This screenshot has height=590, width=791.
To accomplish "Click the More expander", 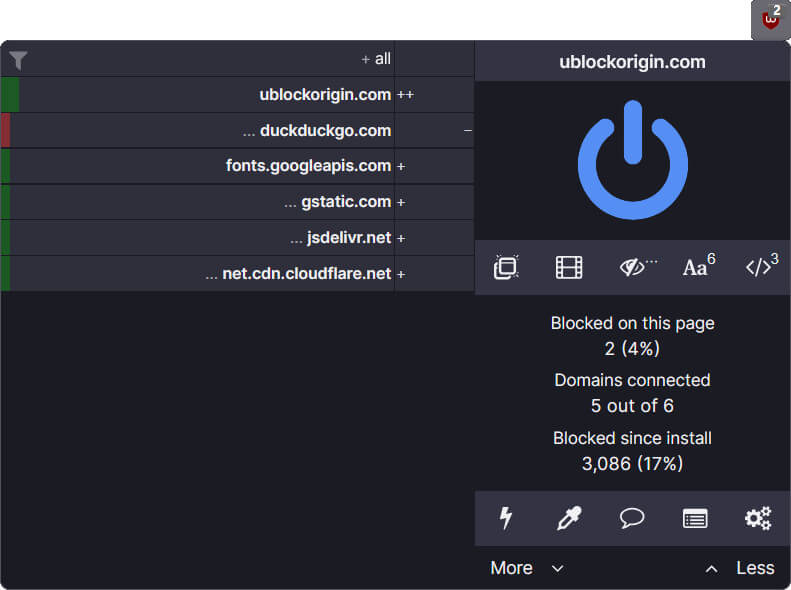I will click(527, 568).
